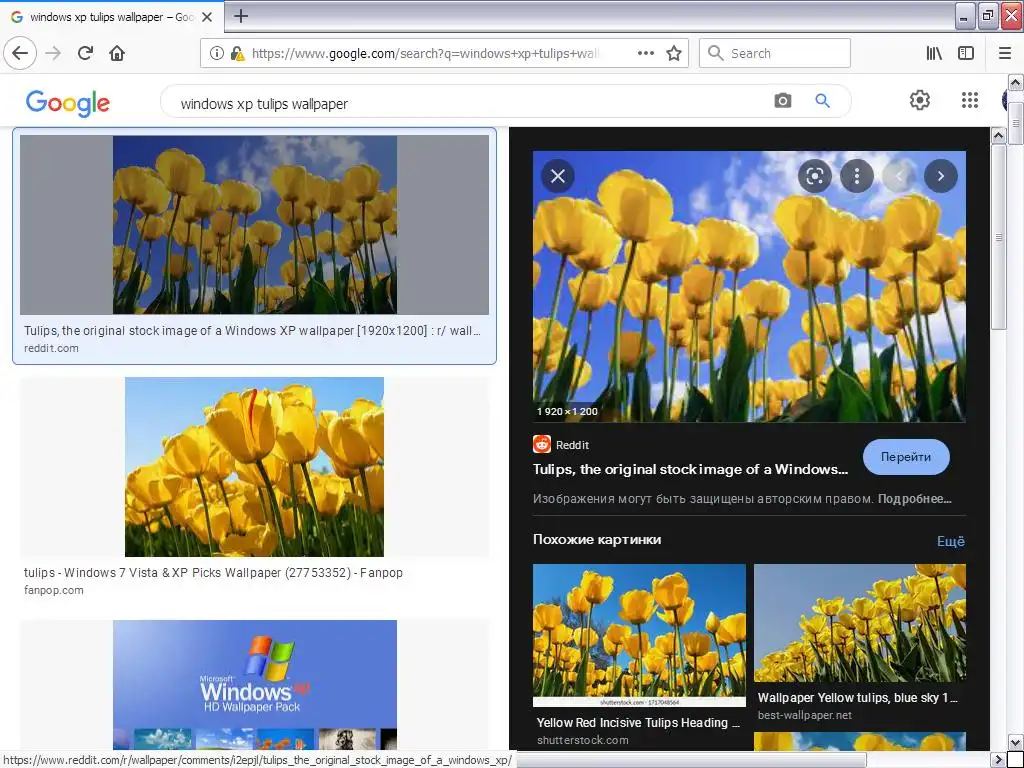Open the best-wallpaper.net yellow tulips thumbnail
1024x768 pixels.
859,623
